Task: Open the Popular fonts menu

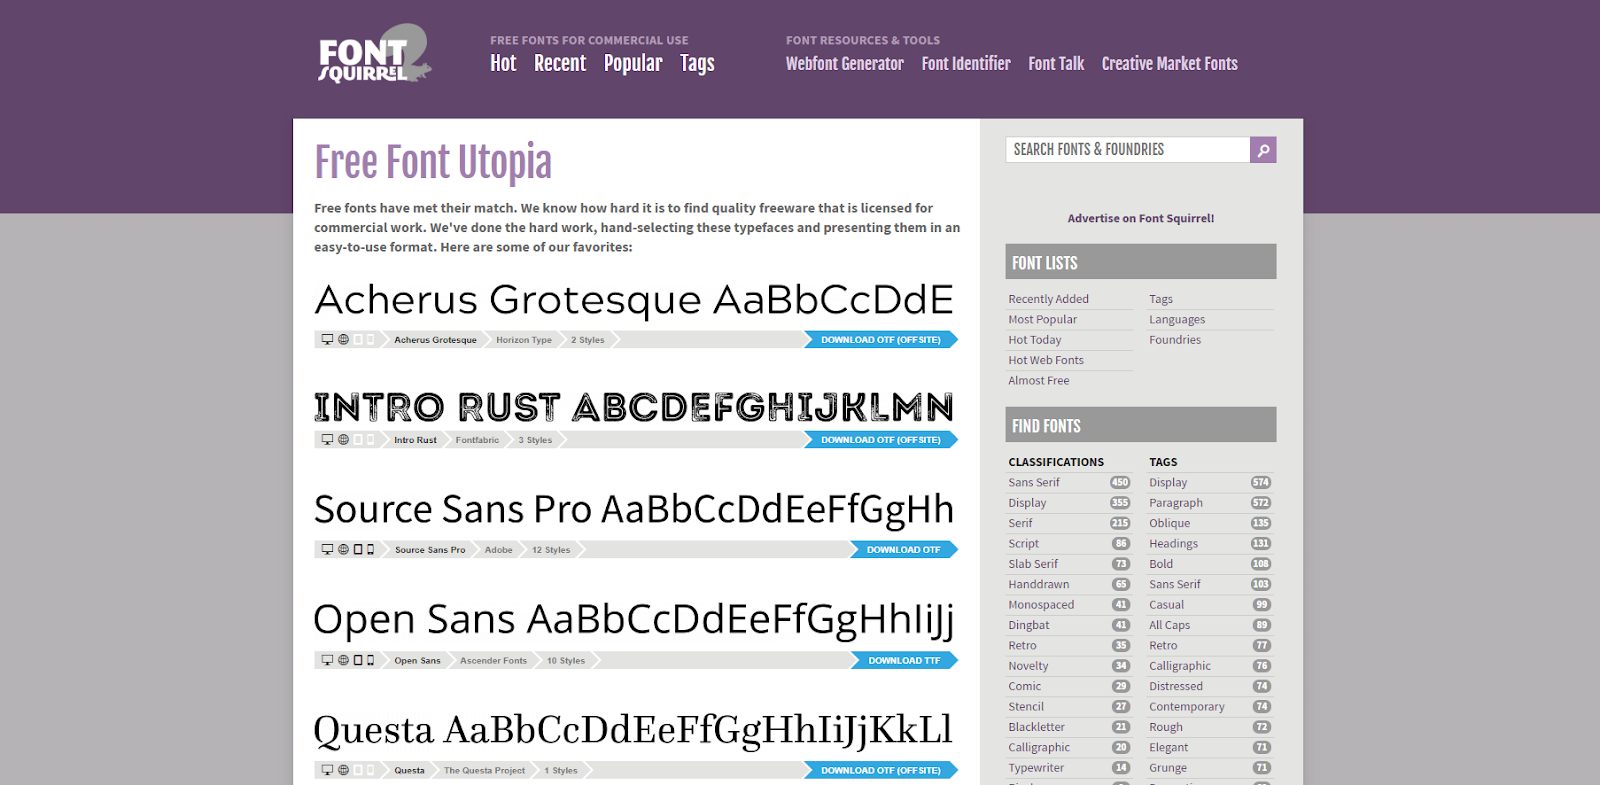Action: point(633,63)
